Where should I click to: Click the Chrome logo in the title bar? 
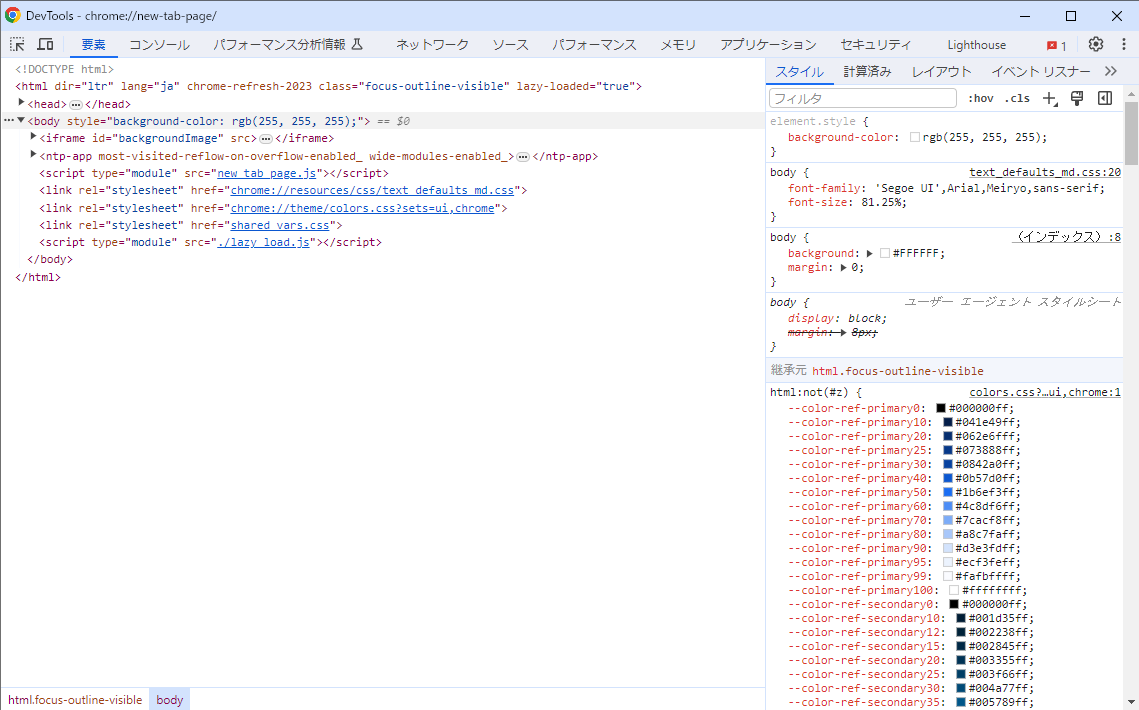[13, 15]
